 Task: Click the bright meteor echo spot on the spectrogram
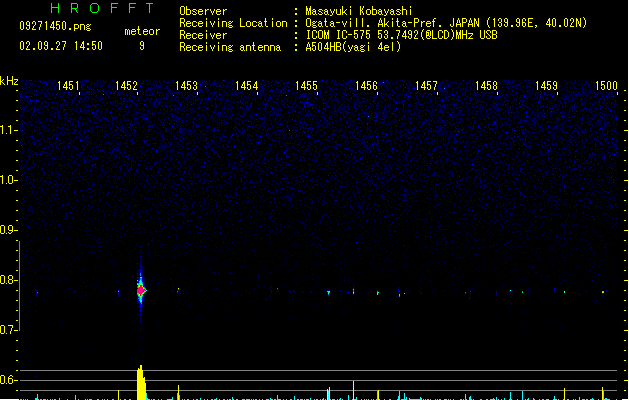[x=141, y=289]
